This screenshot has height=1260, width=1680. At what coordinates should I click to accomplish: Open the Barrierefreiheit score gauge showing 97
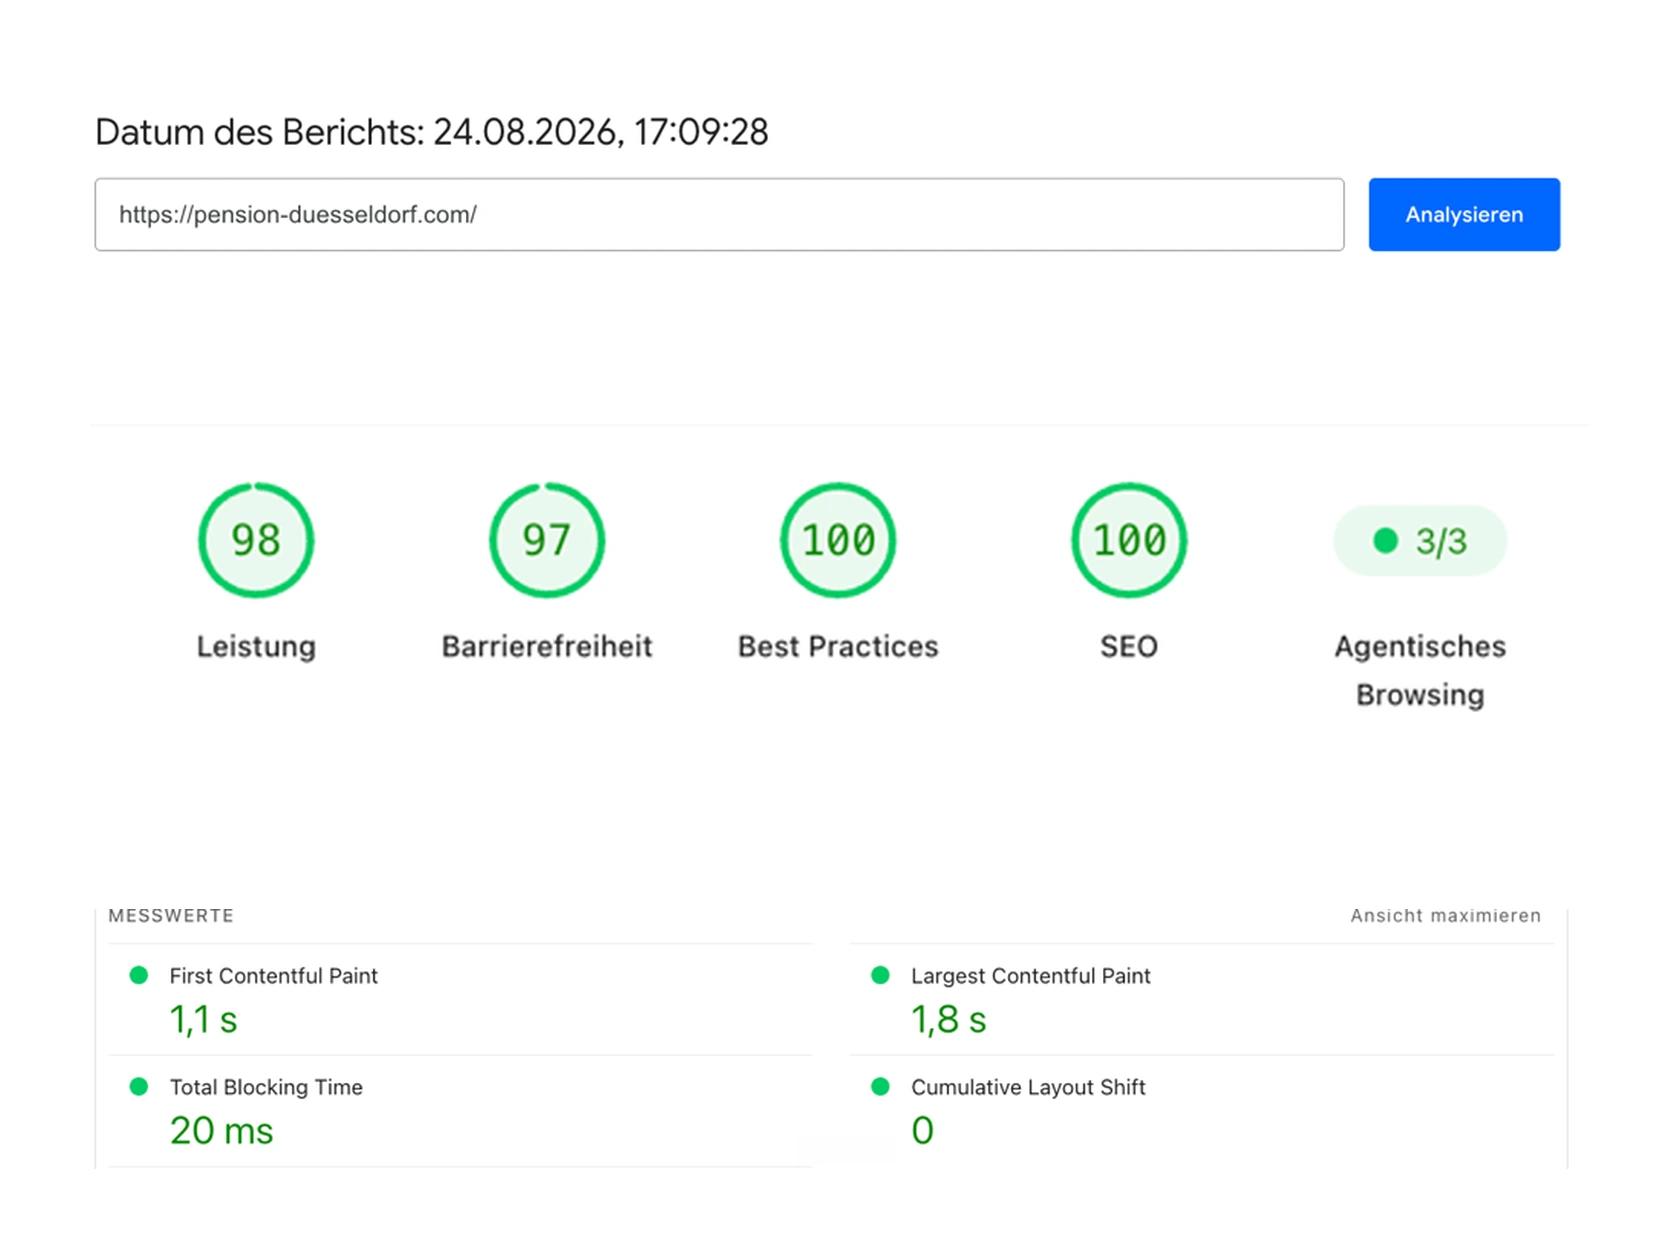547,540
